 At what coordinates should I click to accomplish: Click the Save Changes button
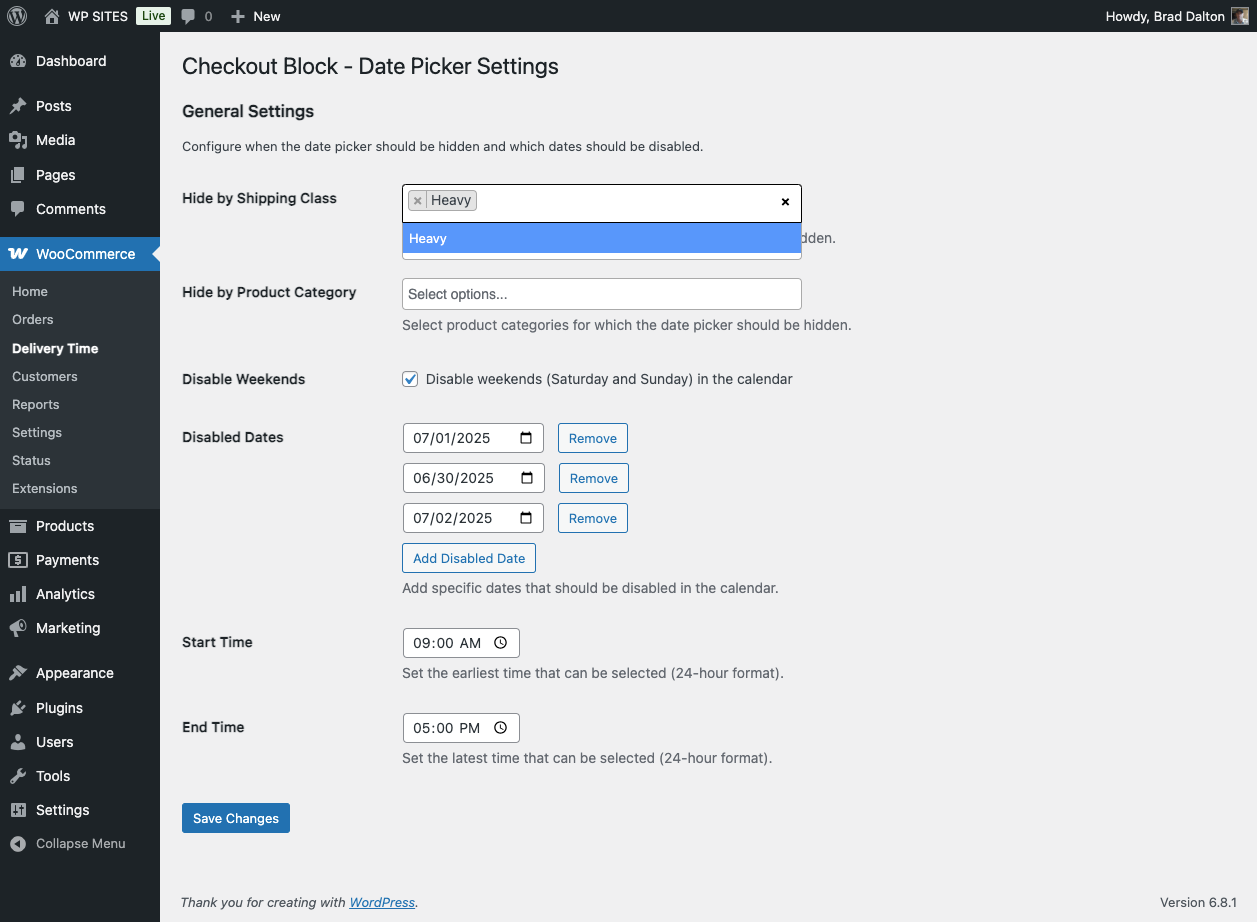pyautogui.click(x=236, y=818)
